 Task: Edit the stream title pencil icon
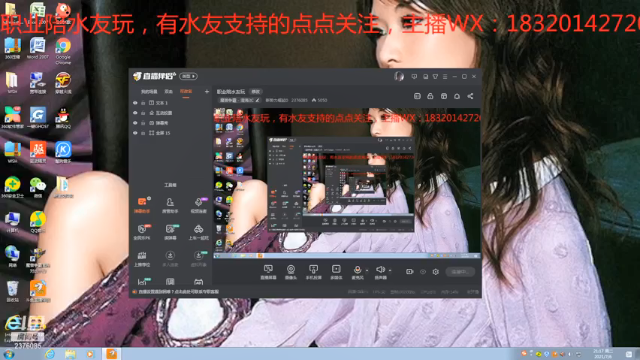[258, 100]
